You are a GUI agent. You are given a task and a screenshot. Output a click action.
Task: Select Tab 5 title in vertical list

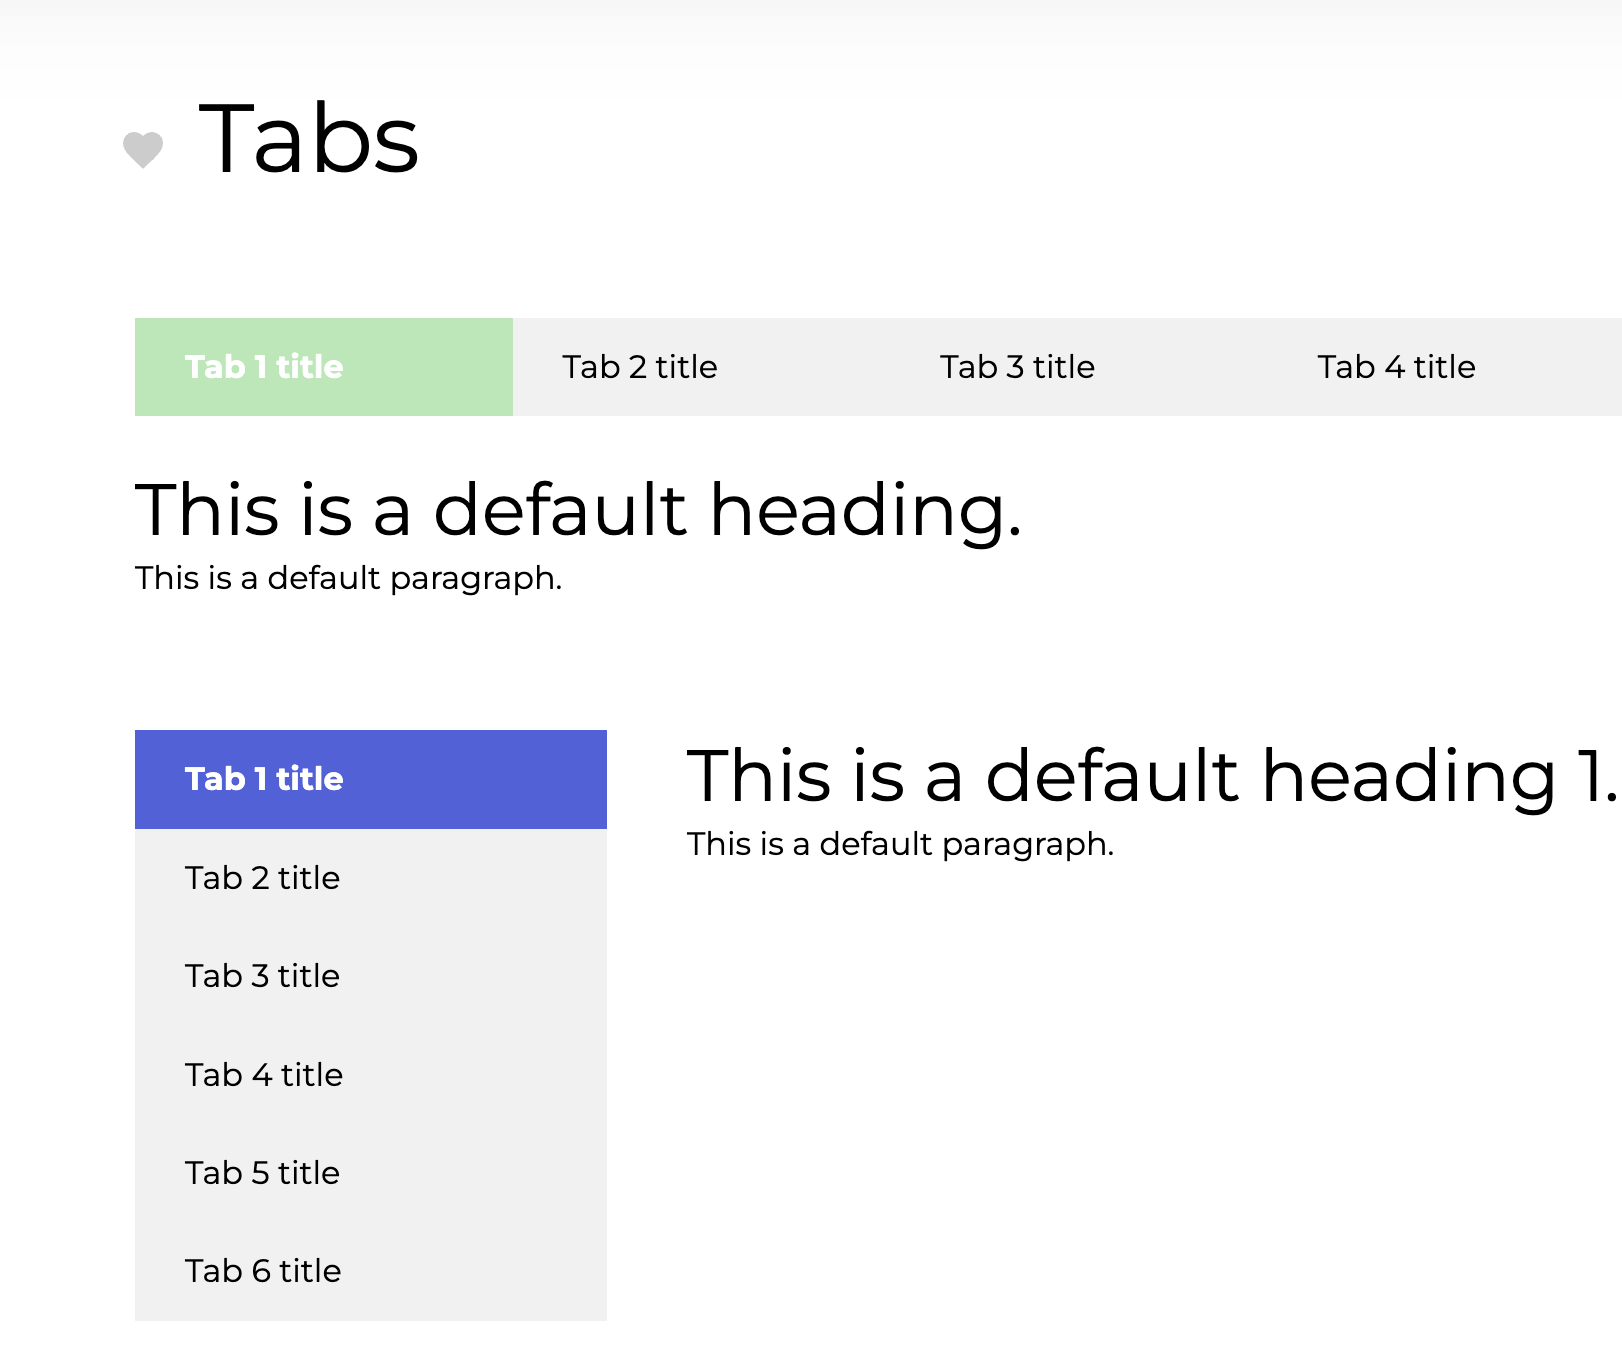click(370, 1173)
